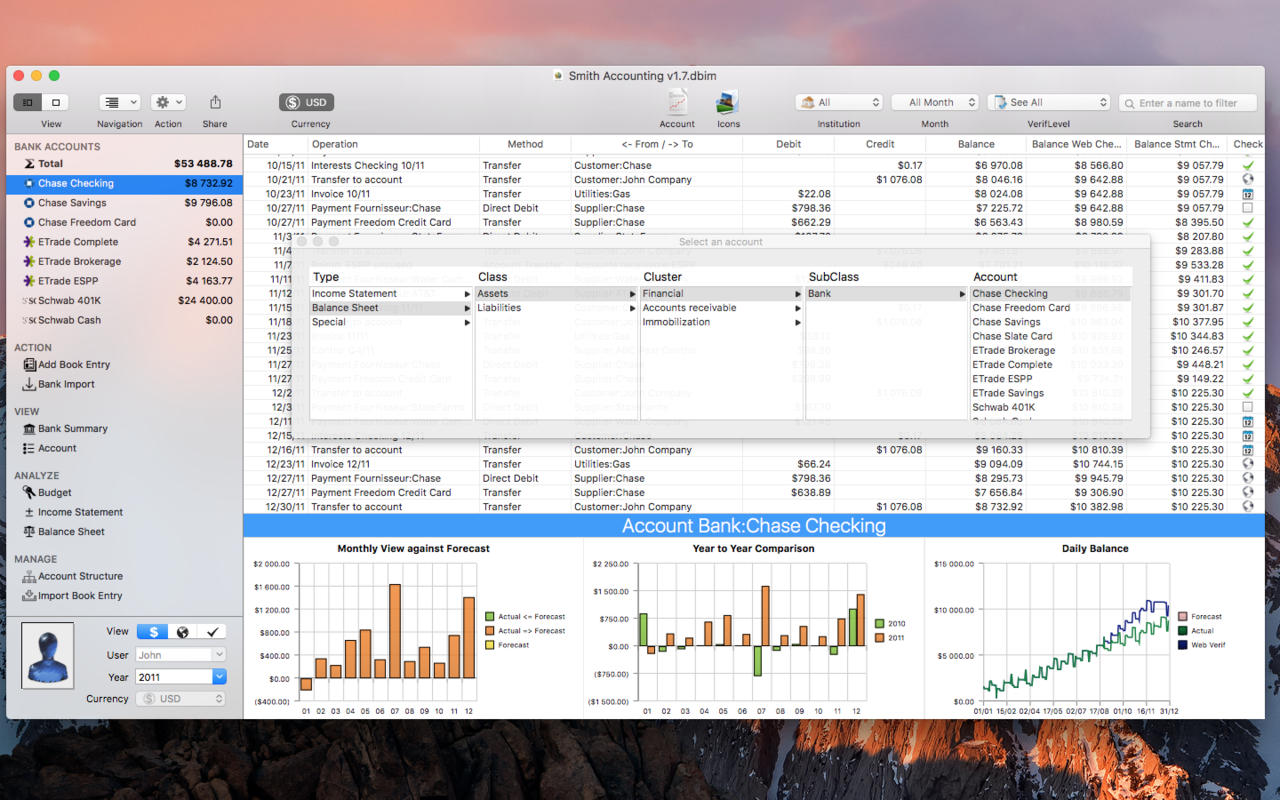Toggle the green check on 10/15/11 Interests Checking row
This screenshot has width=1280, height=800.
[x=1247, y=166]
